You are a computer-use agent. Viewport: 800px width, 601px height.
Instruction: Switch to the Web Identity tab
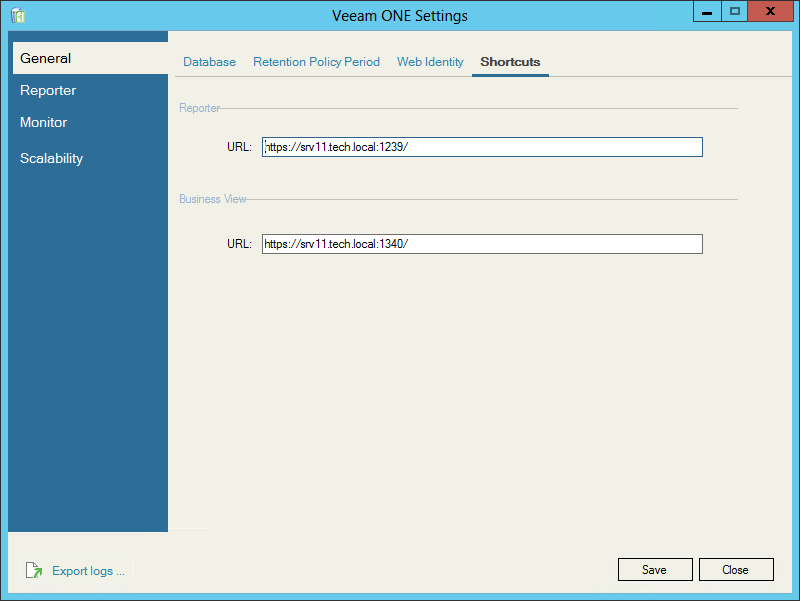point(430,62)
